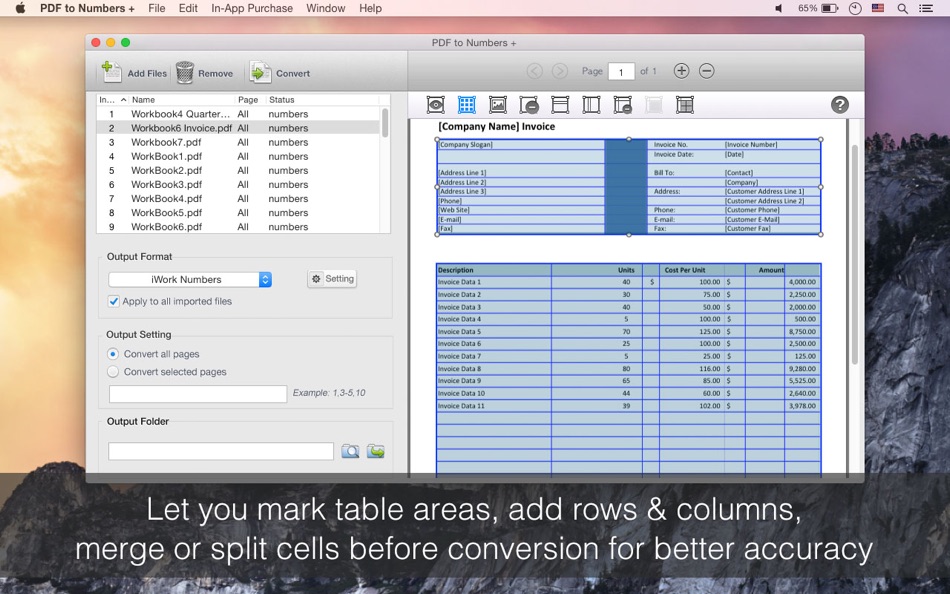The image size is (950, 594).
Task: Click the add column line tool
Action: pyautogui.click(x=591, y=105)
